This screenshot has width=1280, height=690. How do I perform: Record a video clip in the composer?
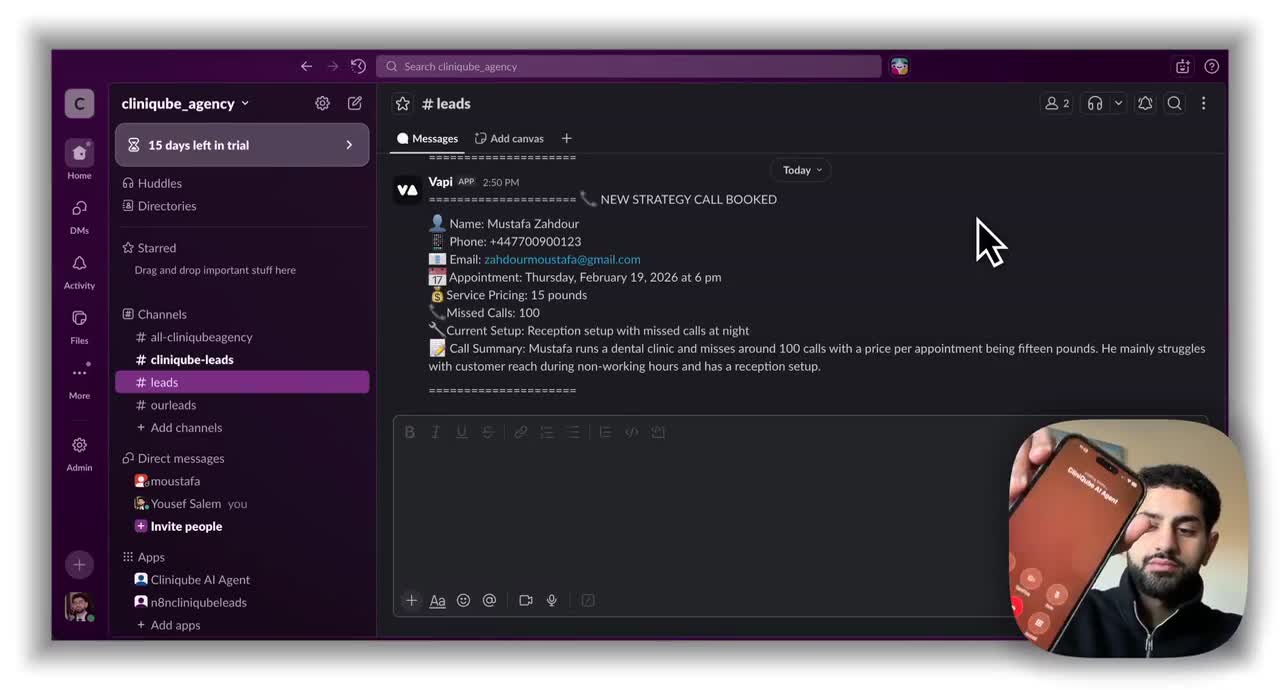pos(526,600)
